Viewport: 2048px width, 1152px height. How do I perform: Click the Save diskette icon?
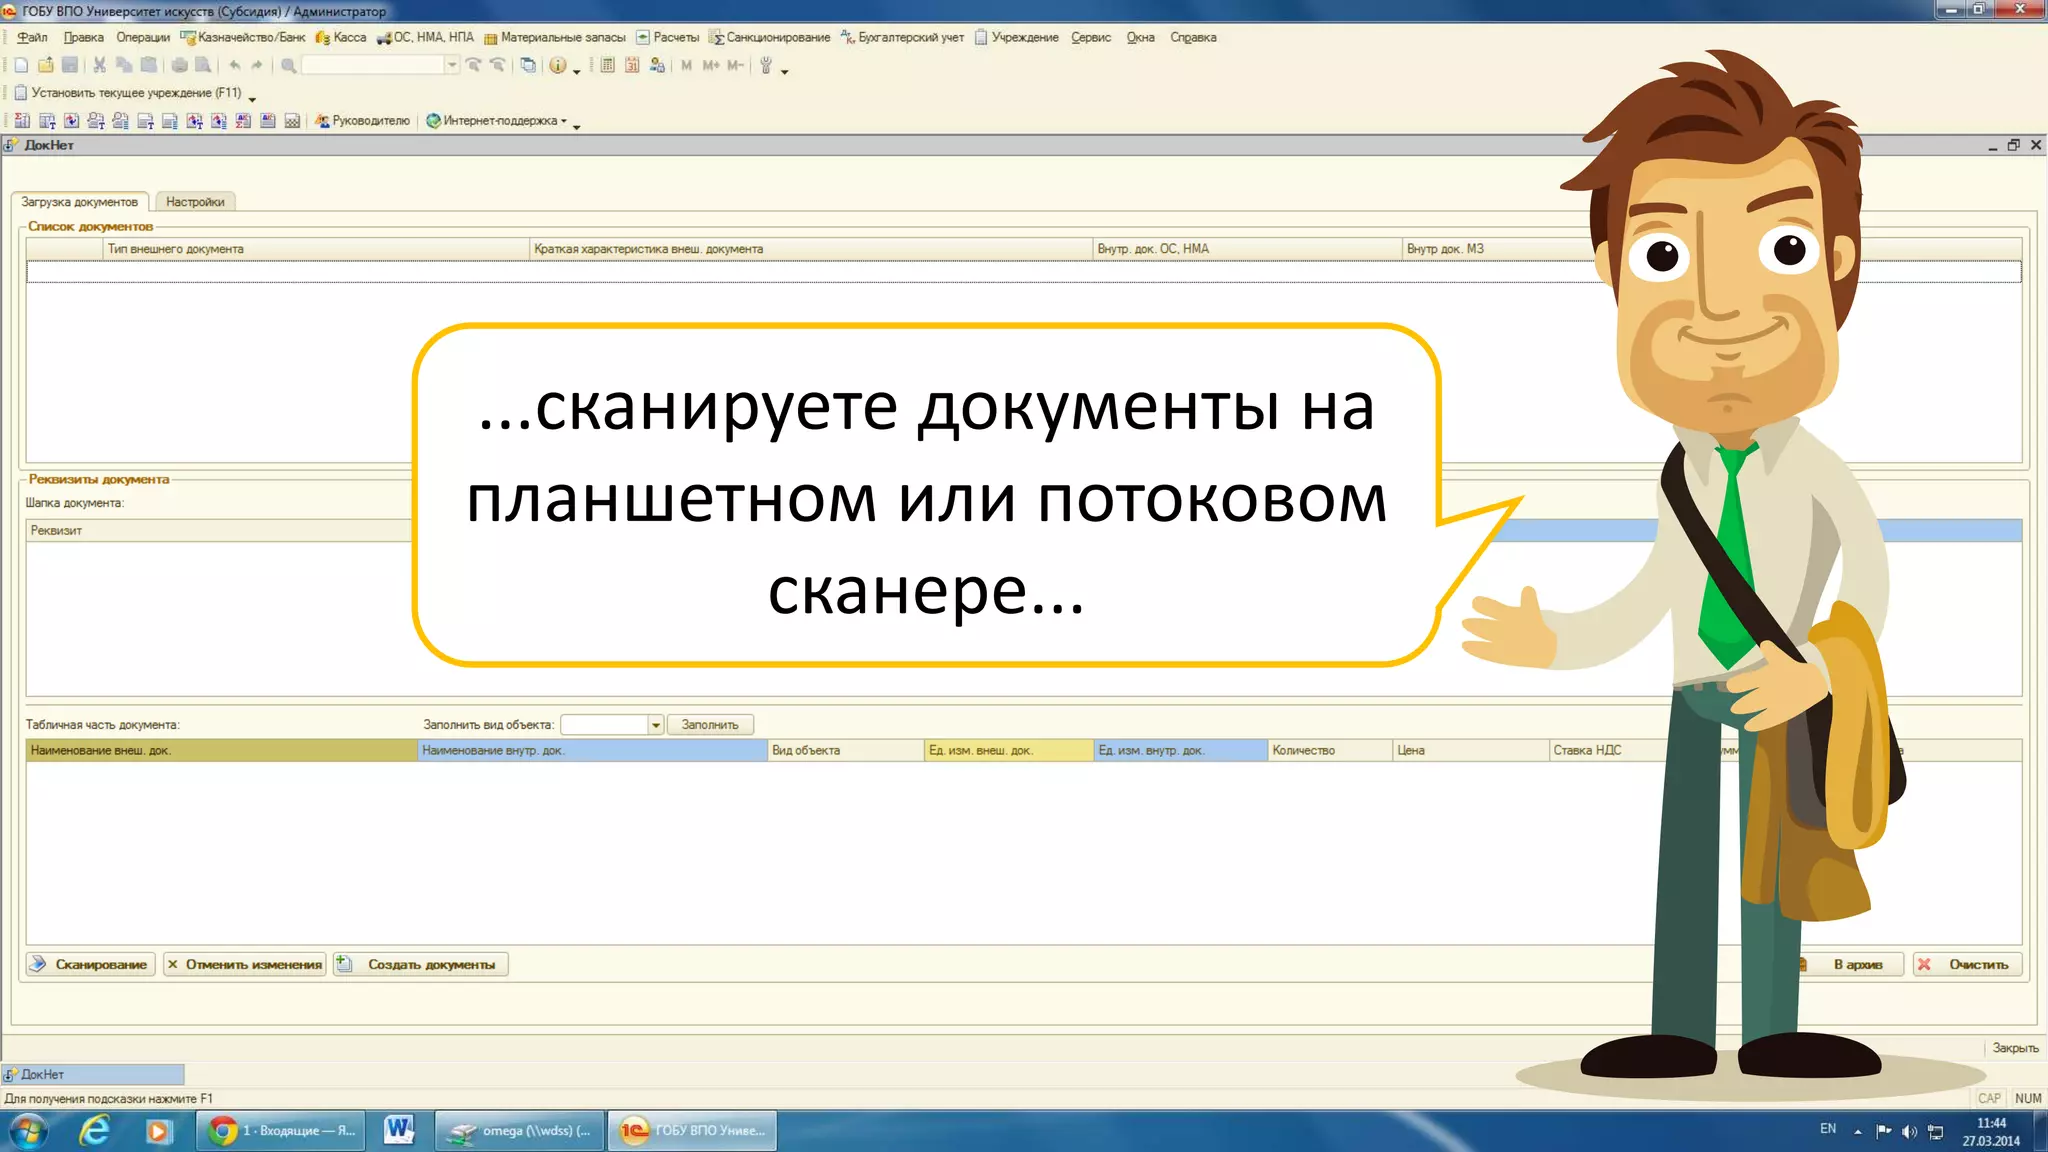click(x=70, y=65)
